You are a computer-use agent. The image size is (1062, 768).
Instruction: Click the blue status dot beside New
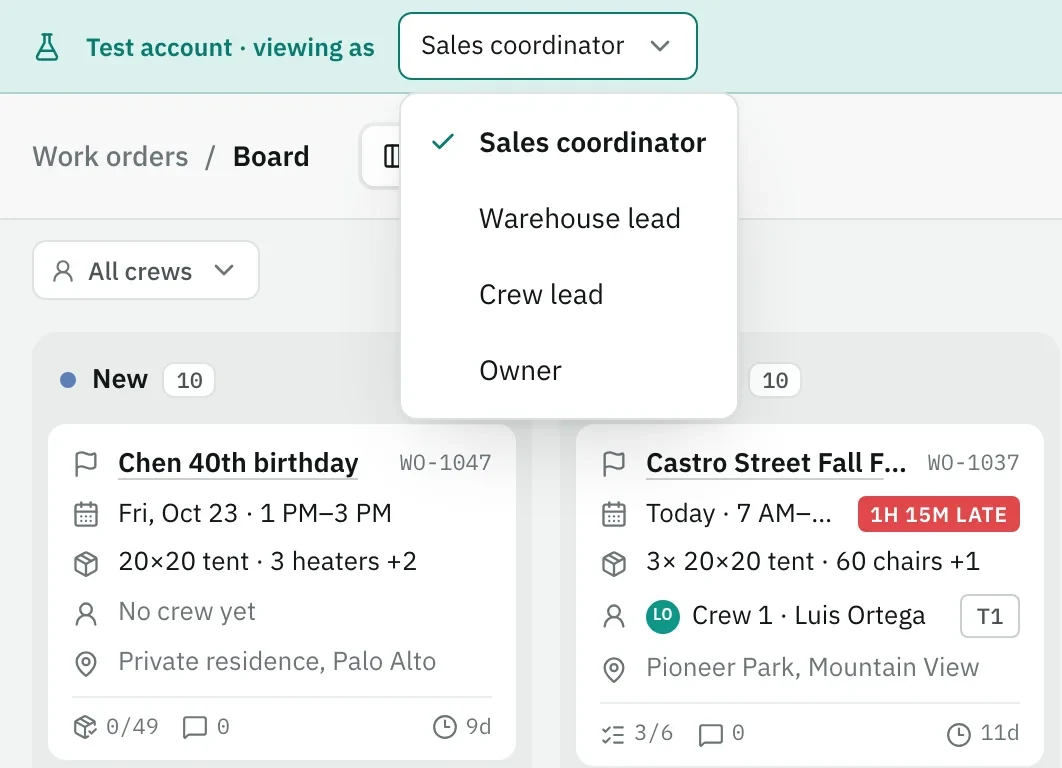pyautogui.click(x=68, y=380)
